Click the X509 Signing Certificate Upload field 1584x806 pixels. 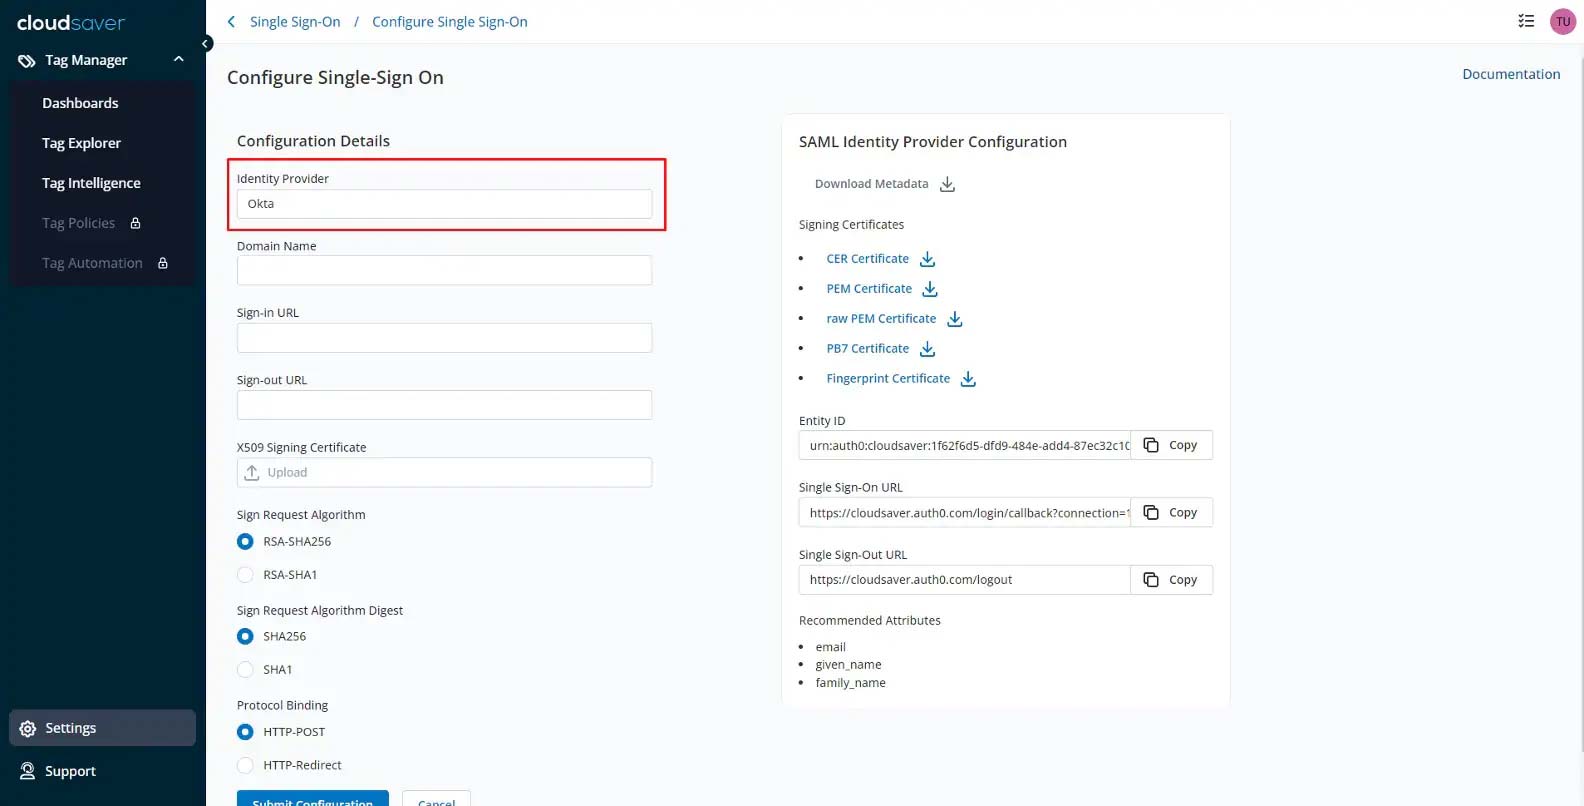point(444,473)
